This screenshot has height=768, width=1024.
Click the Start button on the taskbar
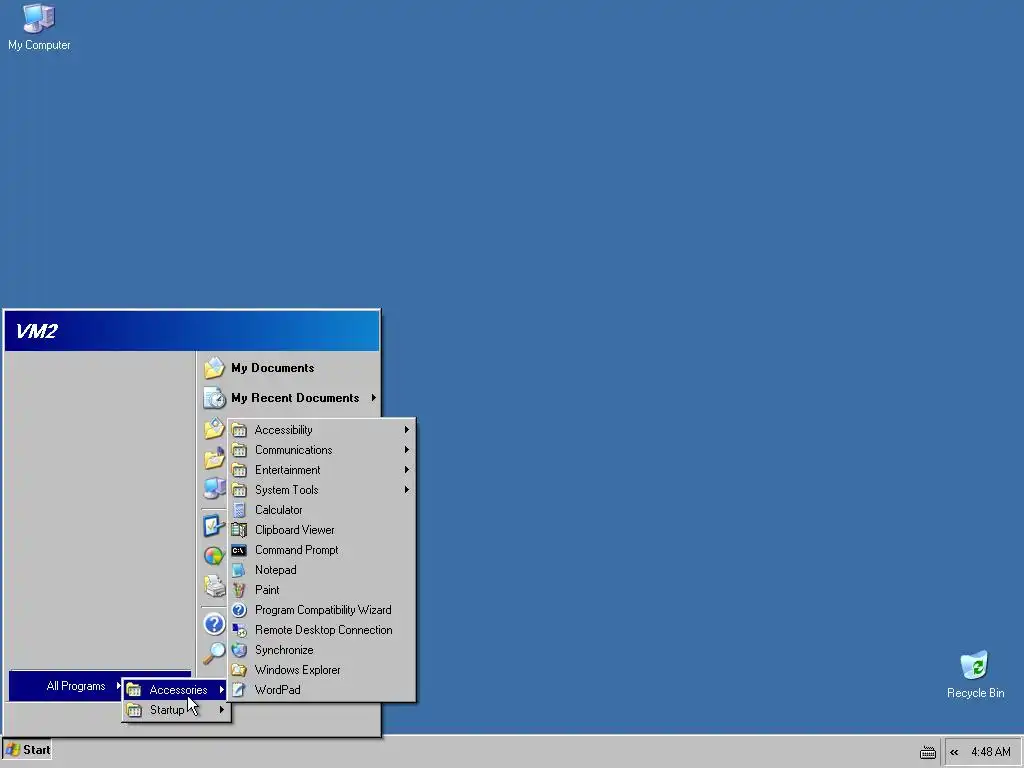(x=27, y=750)
